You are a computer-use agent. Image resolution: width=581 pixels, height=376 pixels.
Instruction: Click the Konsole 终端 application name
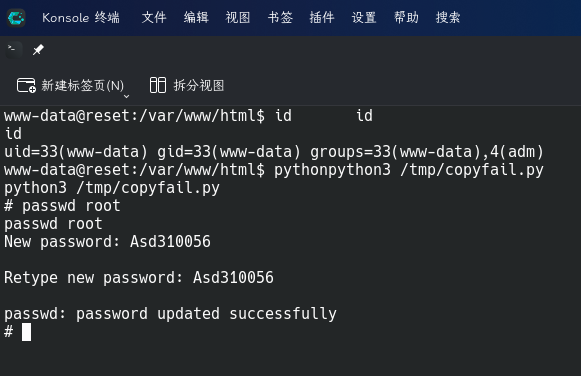point(81,17)
